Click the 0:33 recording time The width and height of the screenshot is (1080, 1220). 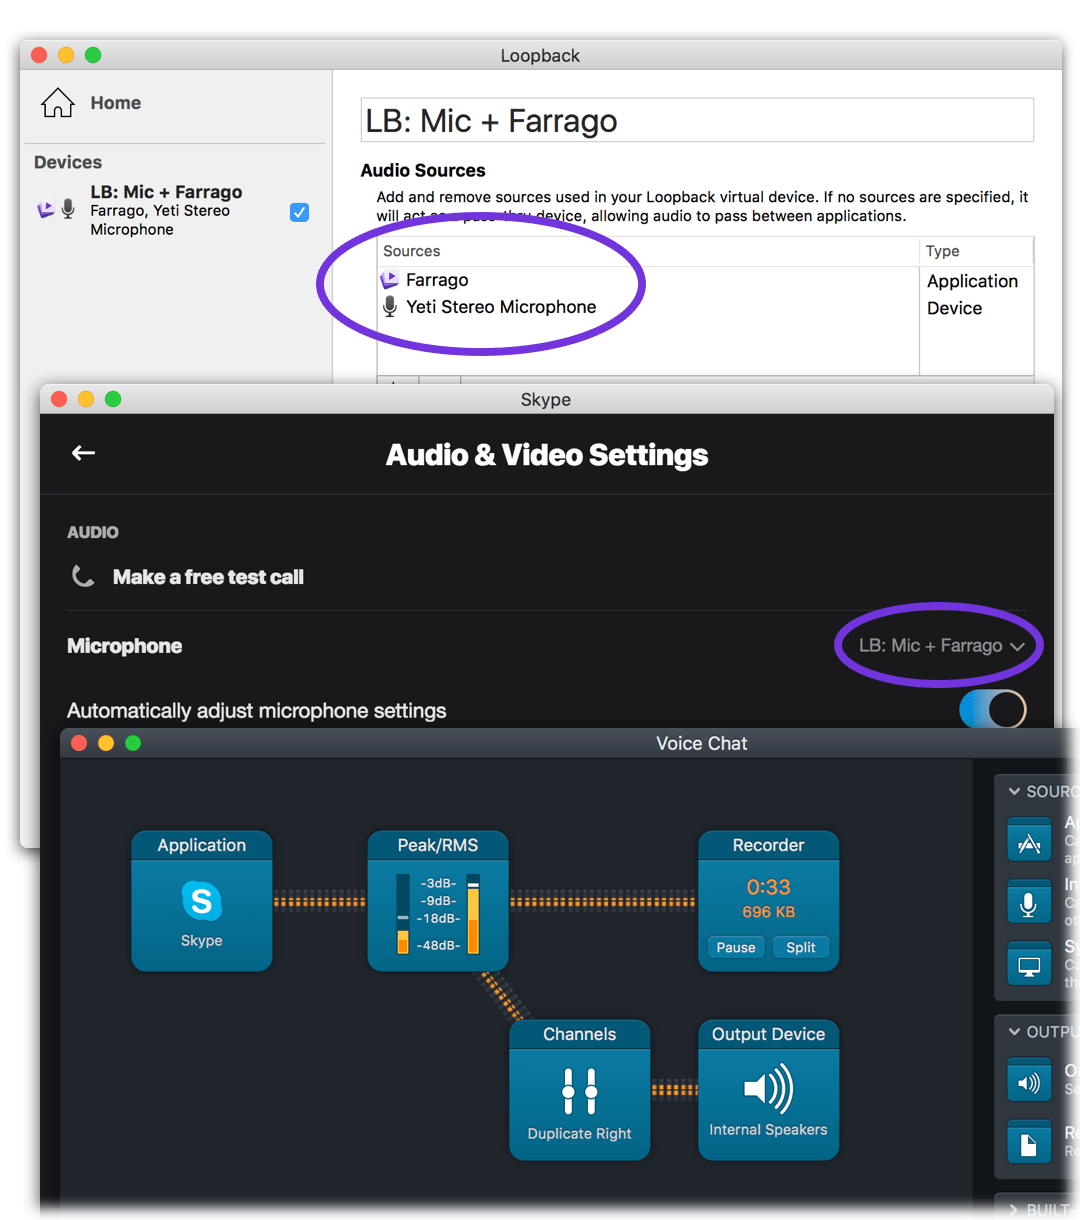pos(768,887)
